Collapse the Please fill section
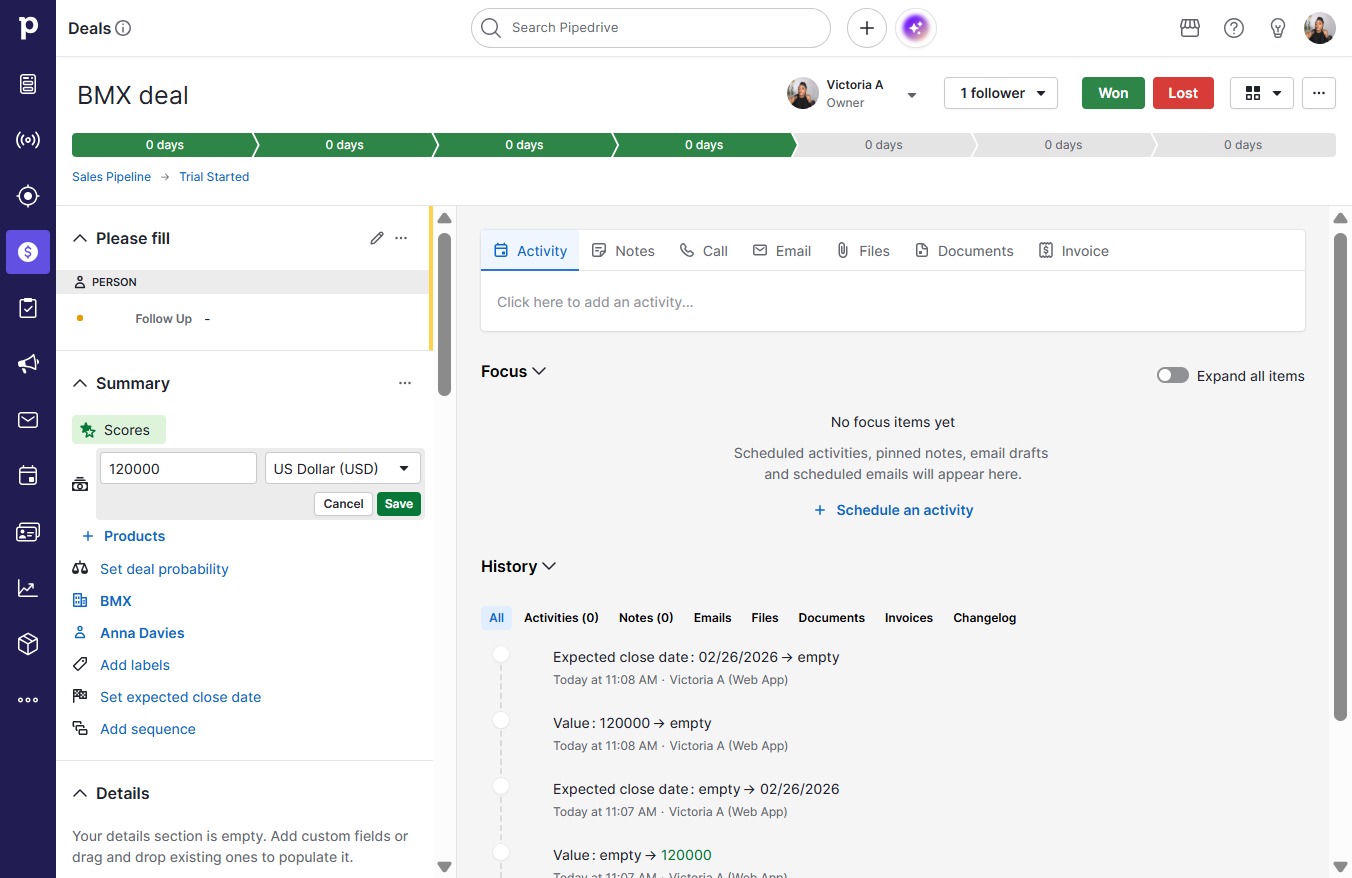The height and width of the screenshot is (878, 1352). (80, 238)
